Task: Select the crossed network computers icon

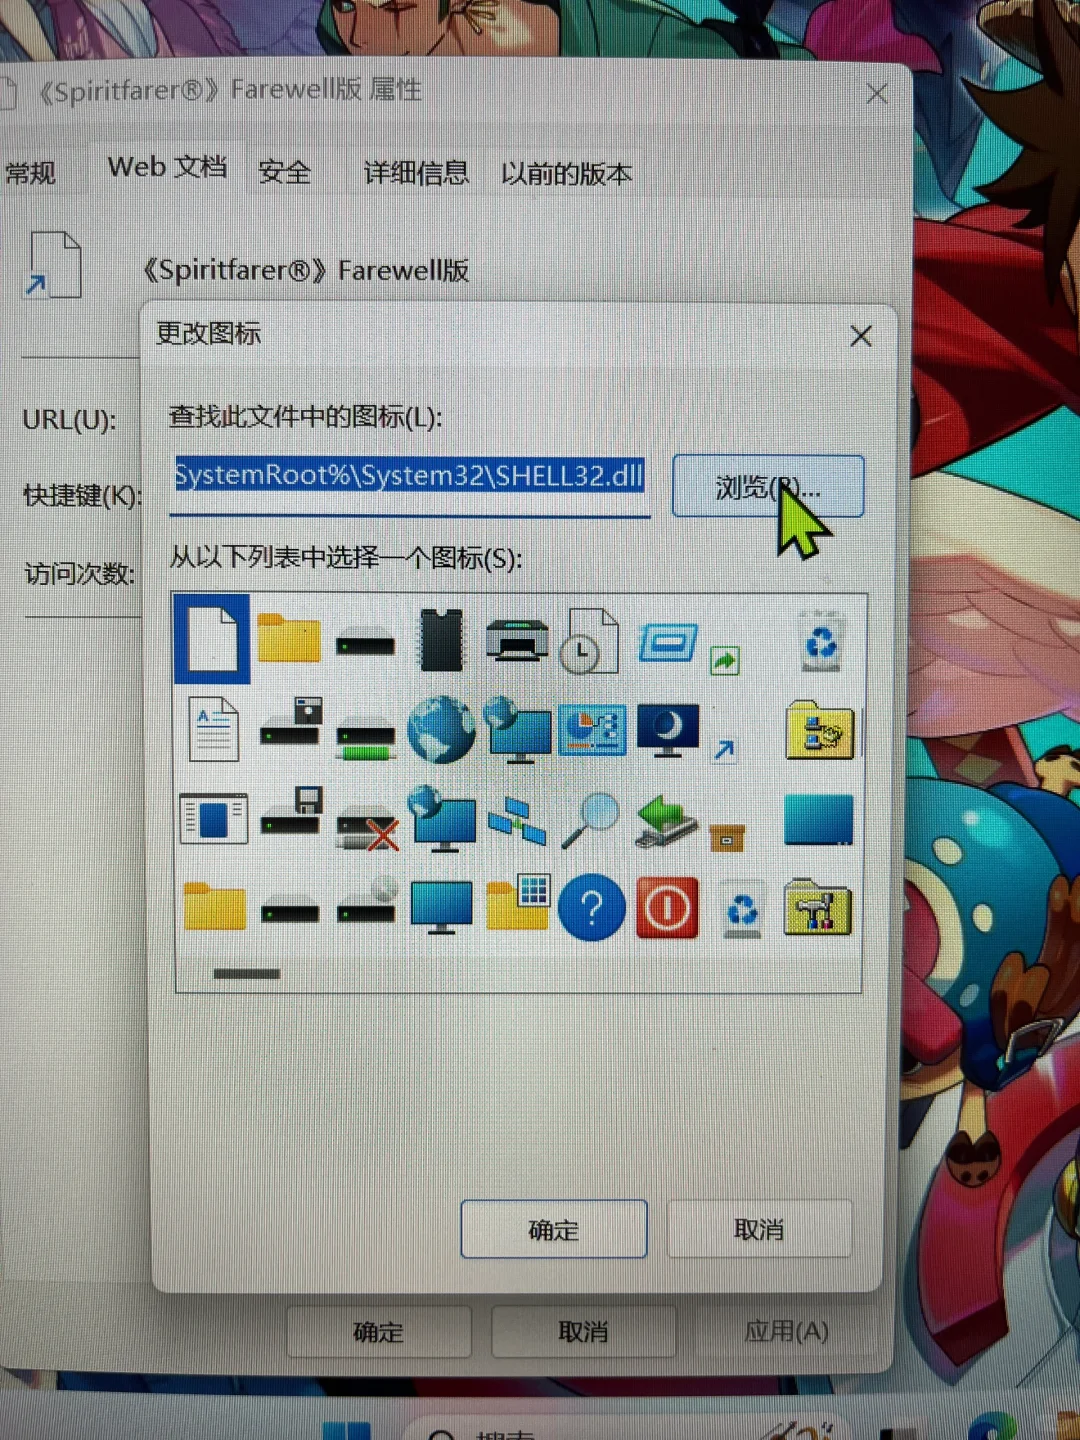Action: coord(516,820)
